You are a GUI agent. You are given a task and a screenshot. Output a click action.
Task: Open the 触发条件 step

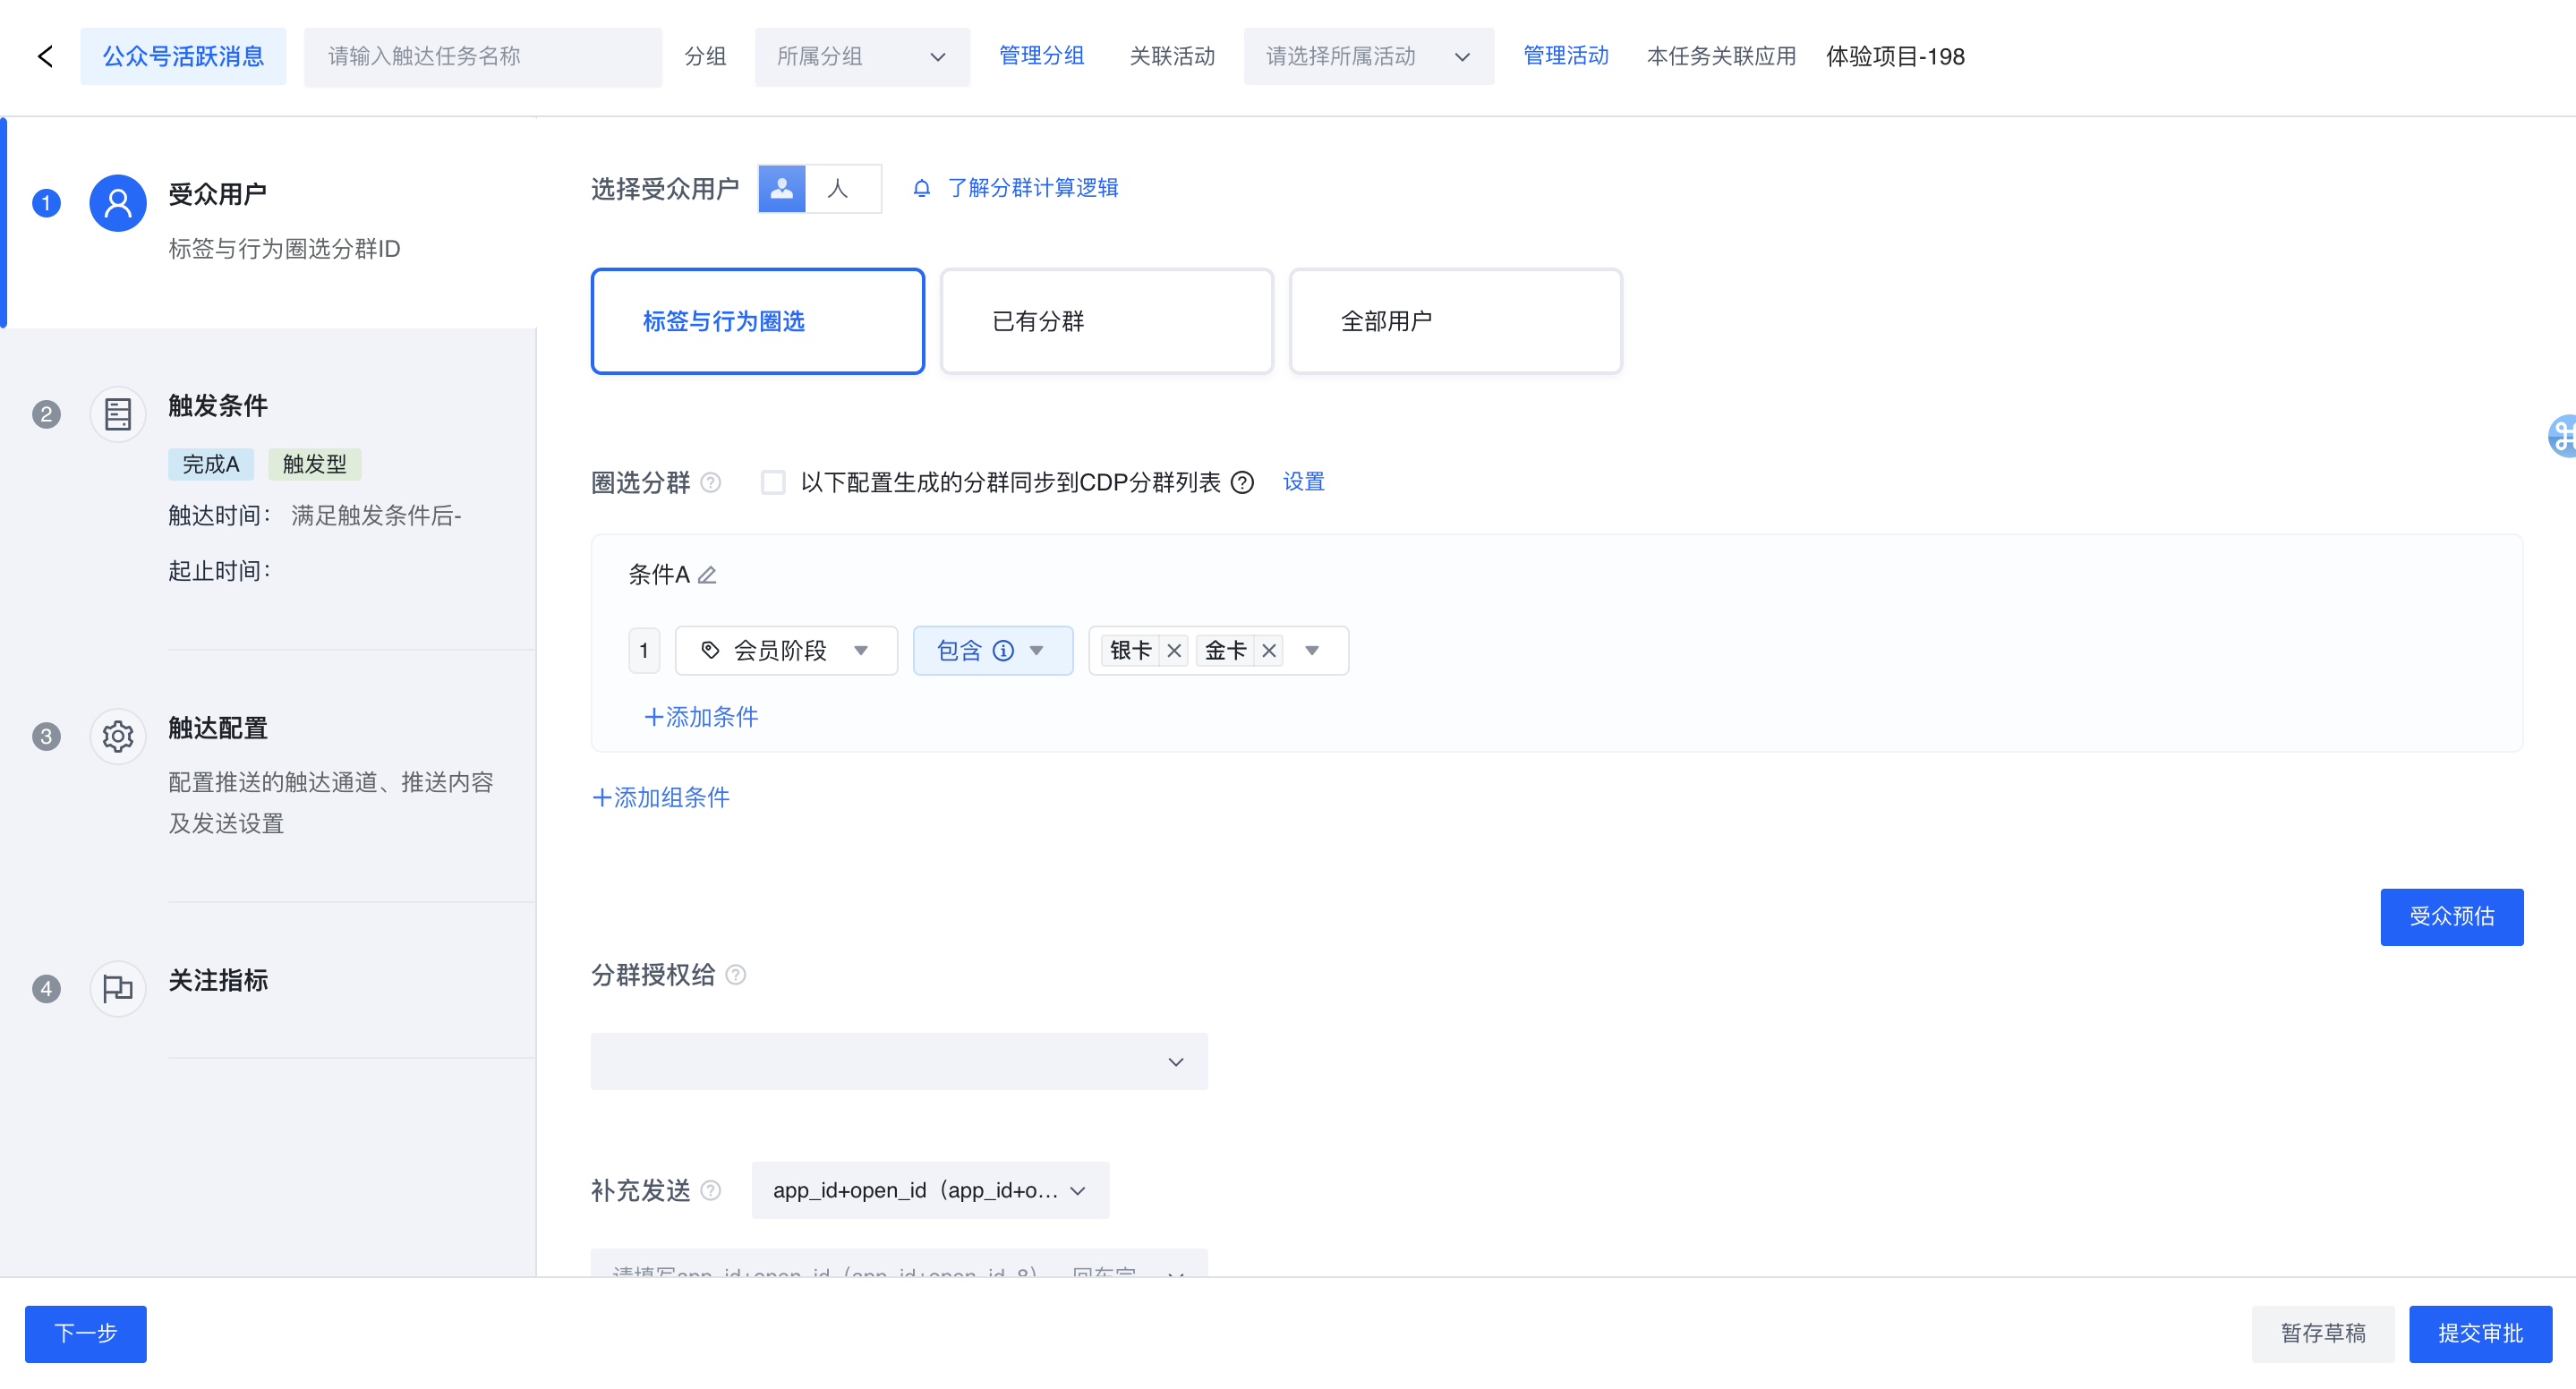pos(218,406)
